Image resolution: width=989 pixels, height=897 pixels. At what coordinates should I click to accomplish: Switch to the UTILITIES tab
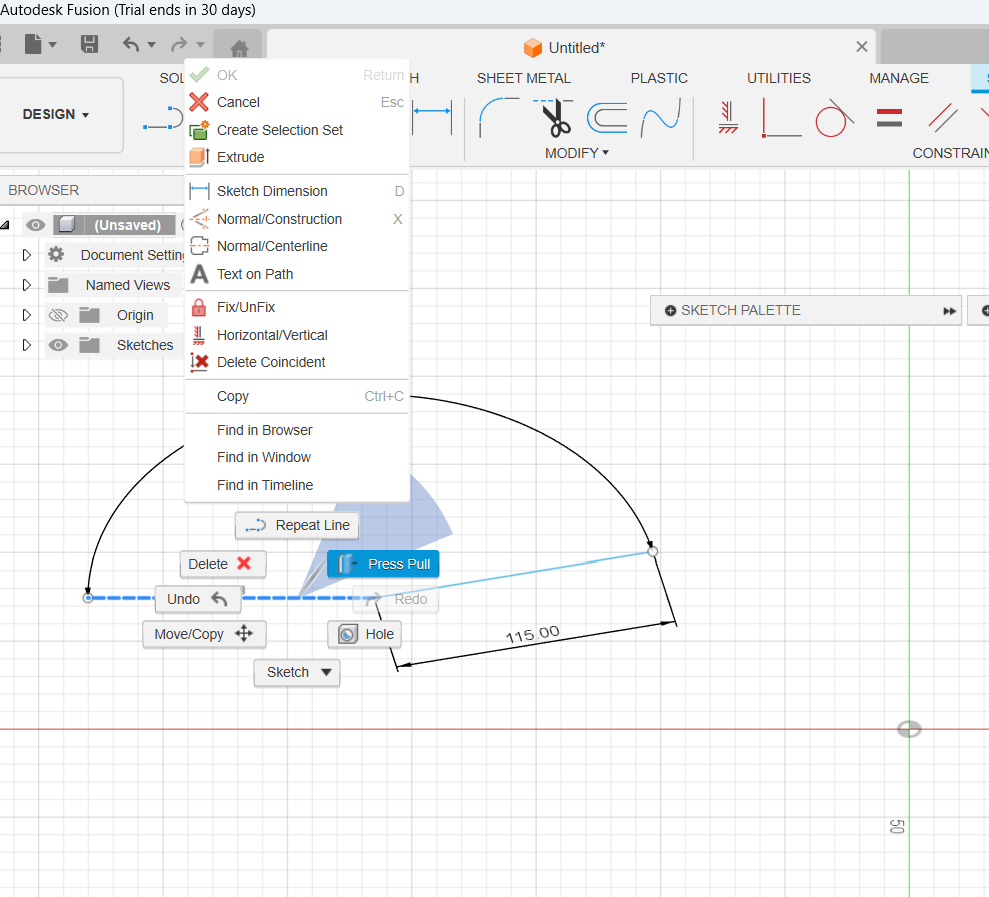click(x=779, y=78)
